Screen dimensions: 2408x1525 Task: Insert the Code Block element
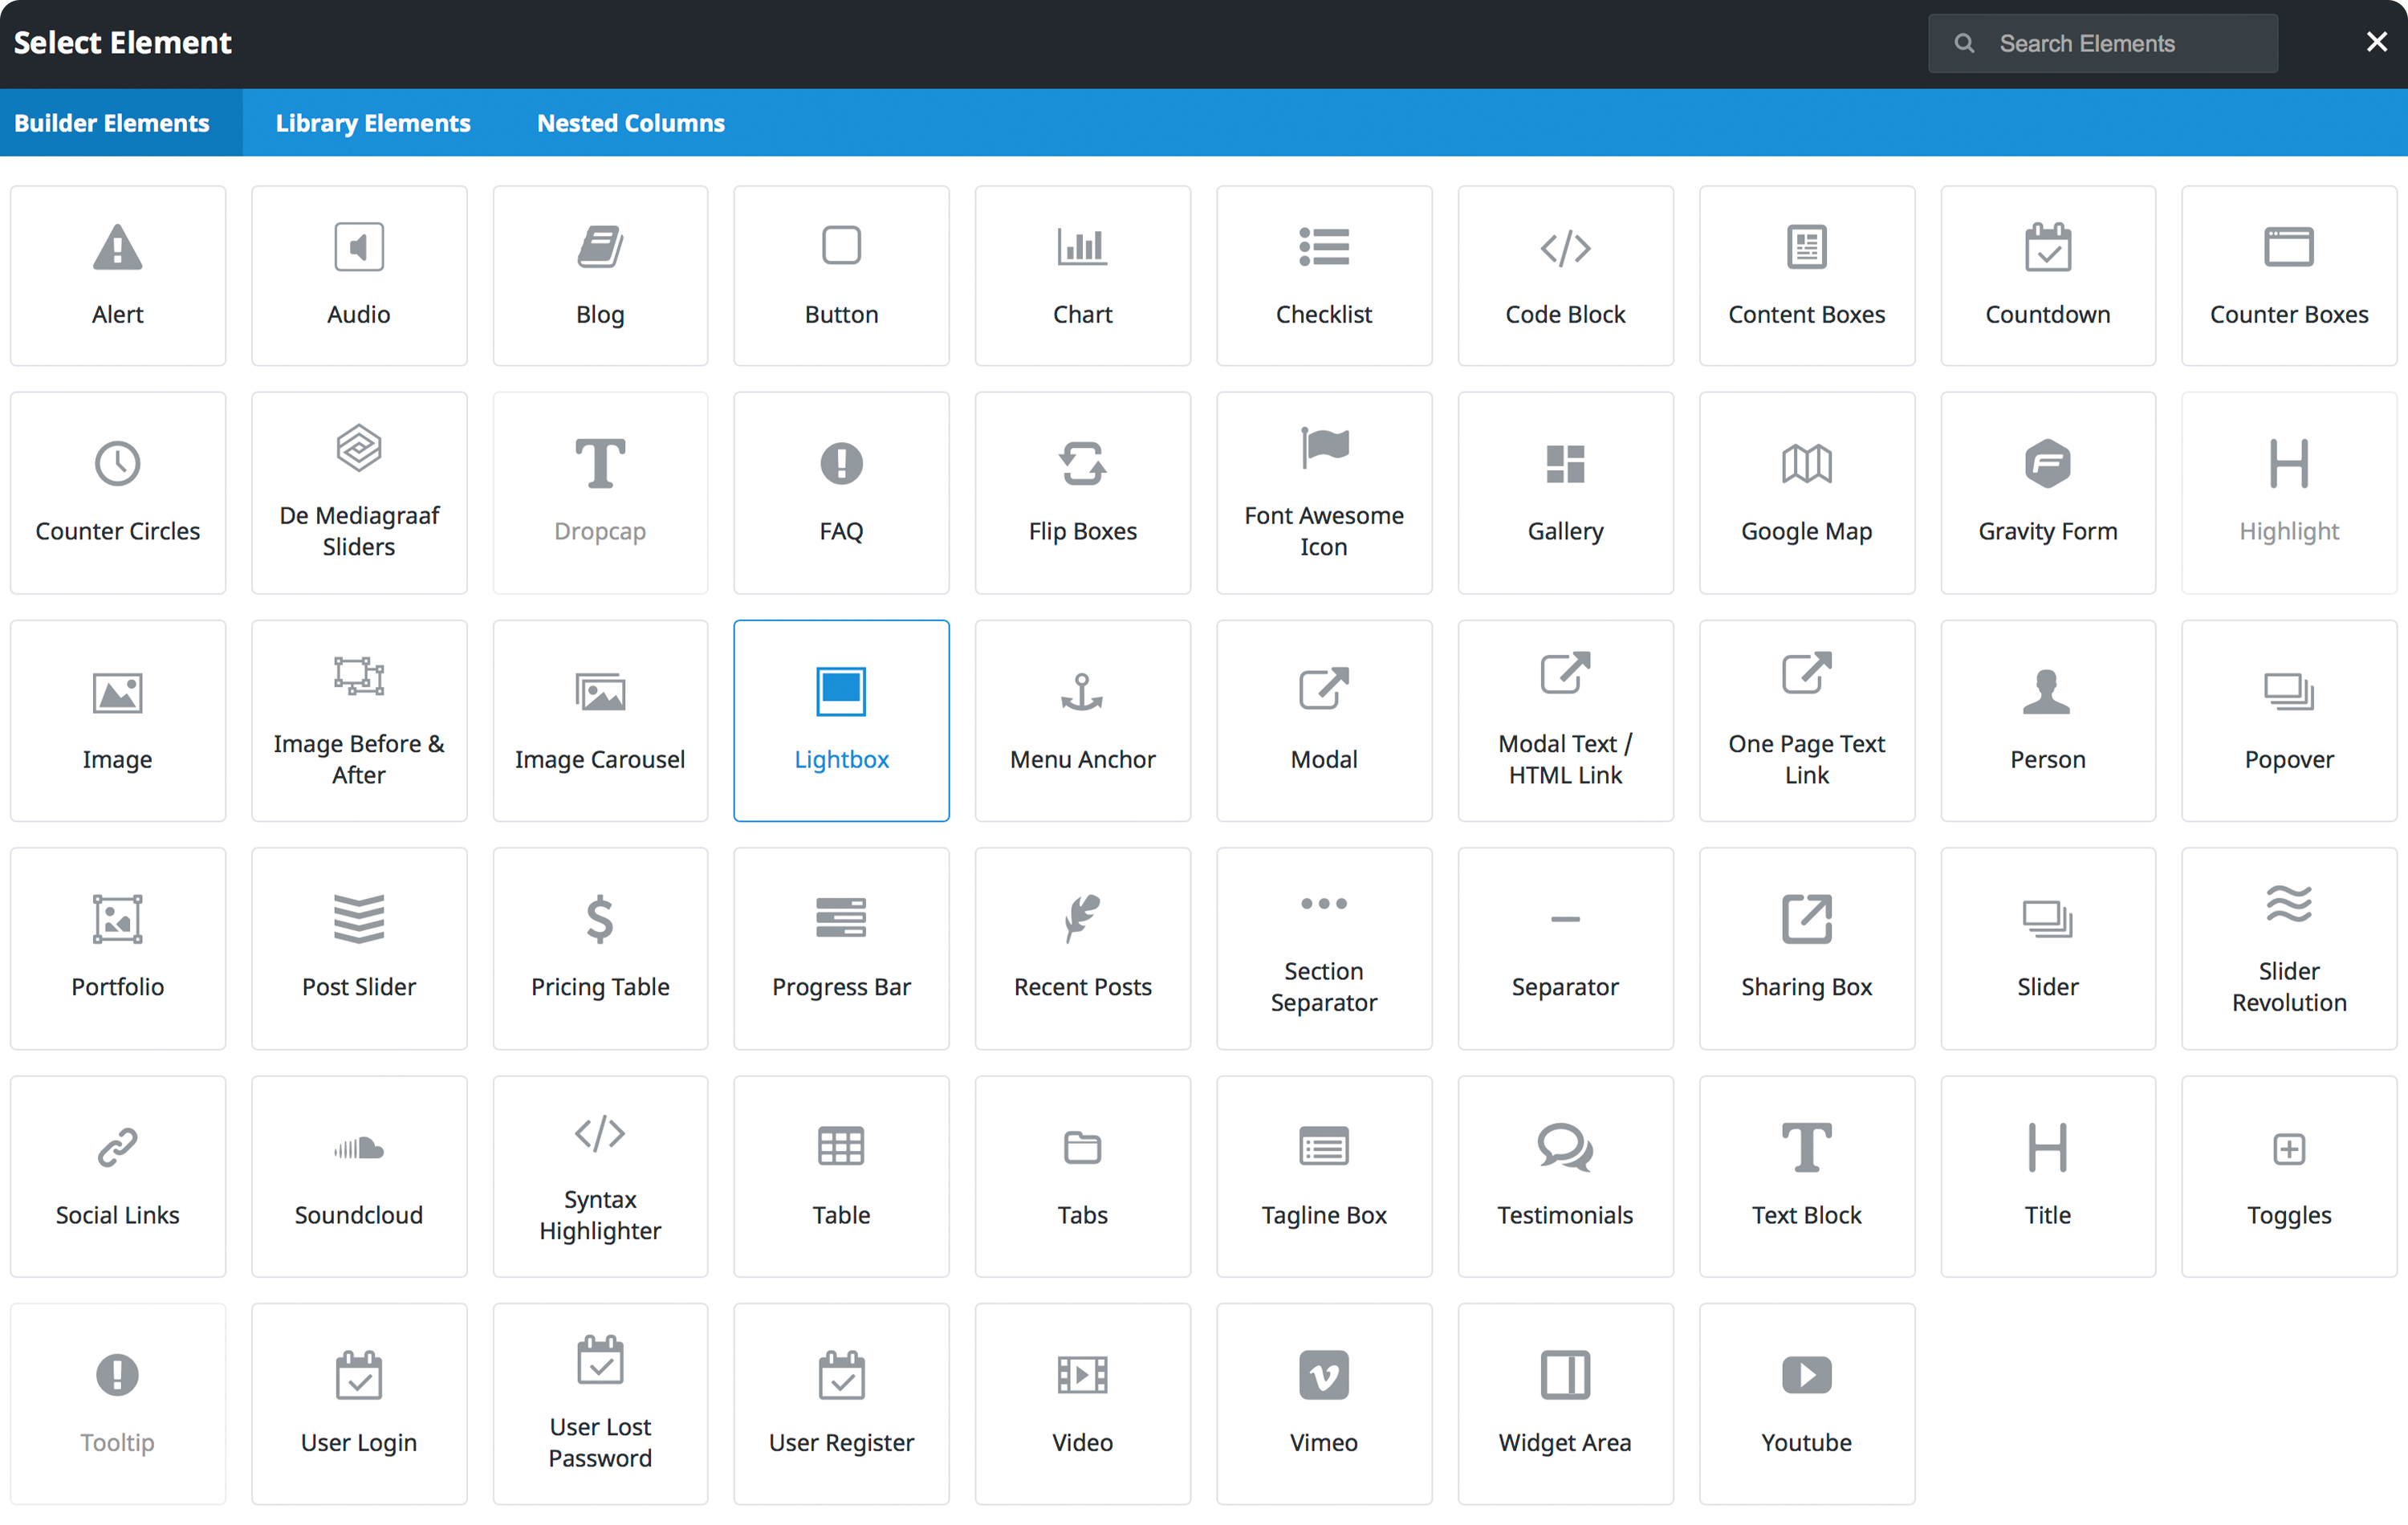(1565, 276)
